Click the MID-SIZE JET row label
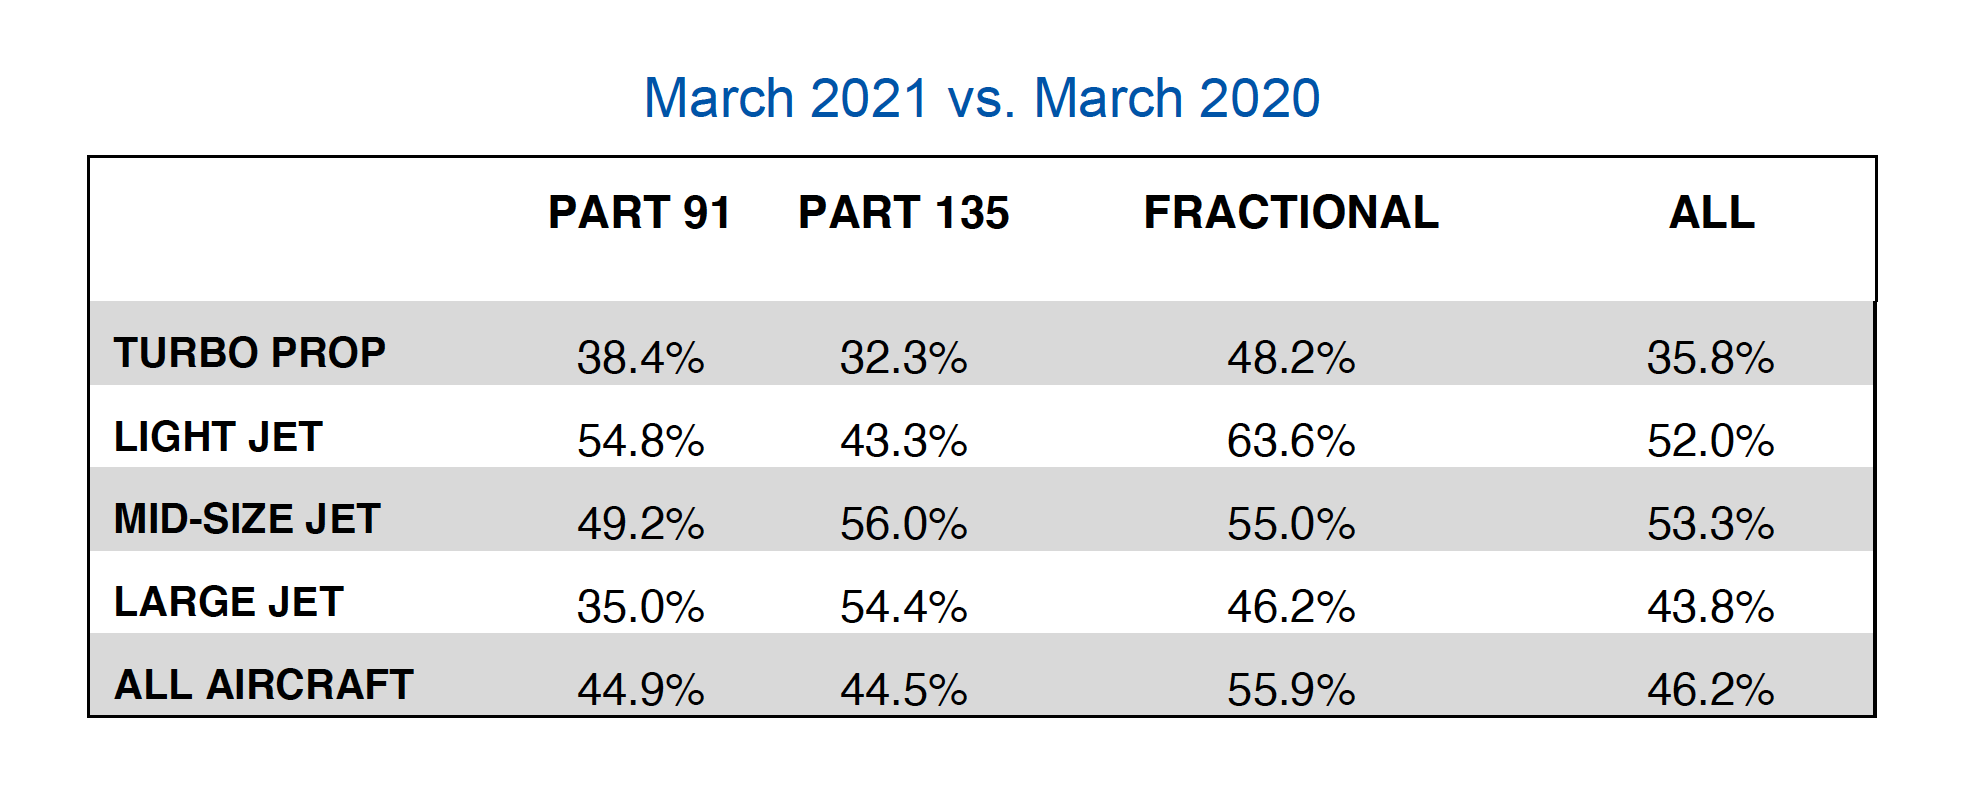This screenshot has height=796, width=1980. pos(247,519)
